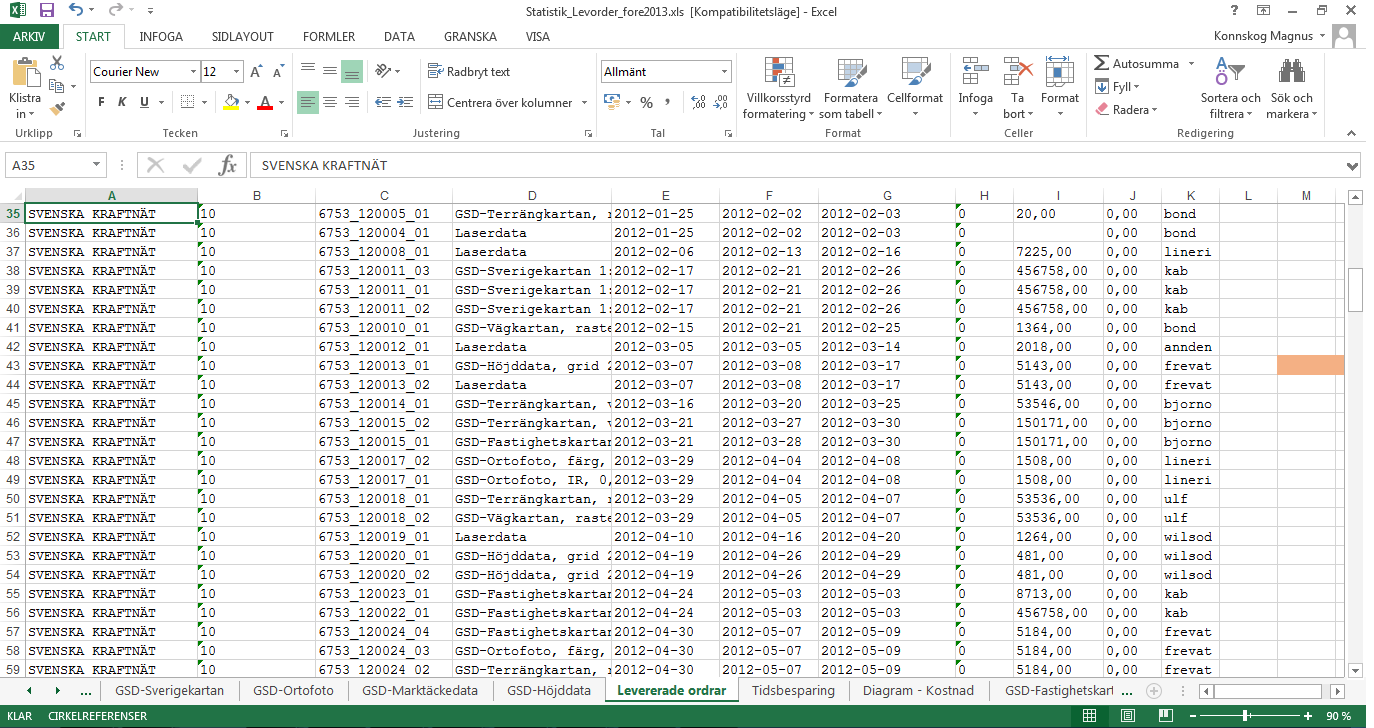
Task: Apply red font color A
Action: coord(264,102)
